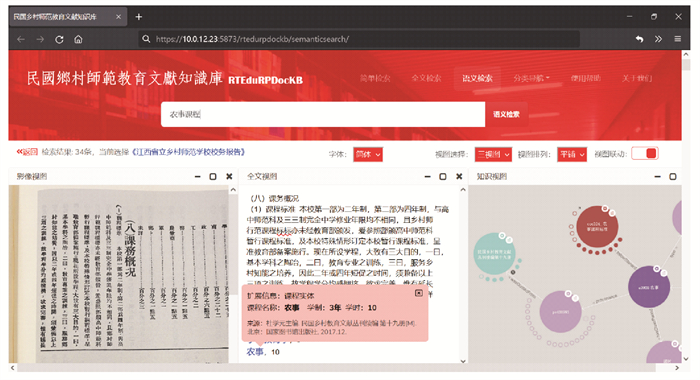Collapse the pink 扩展信息 popup
The height and width of the screenshot is (380, 700).
pyautogui.click(x=419, y=293)
